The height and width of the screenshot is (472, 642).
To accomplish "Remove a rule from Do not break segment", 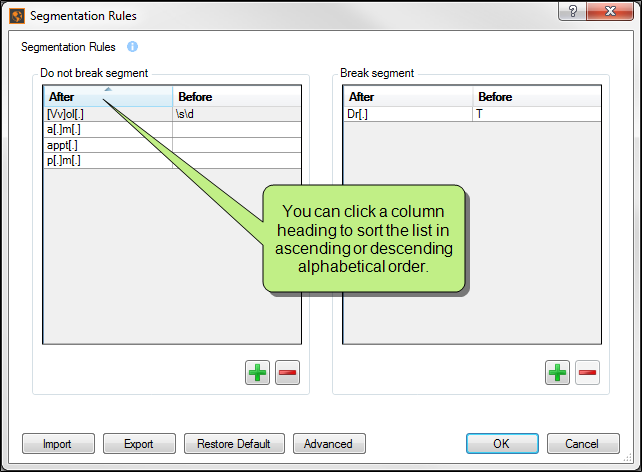I will [287, 373].
